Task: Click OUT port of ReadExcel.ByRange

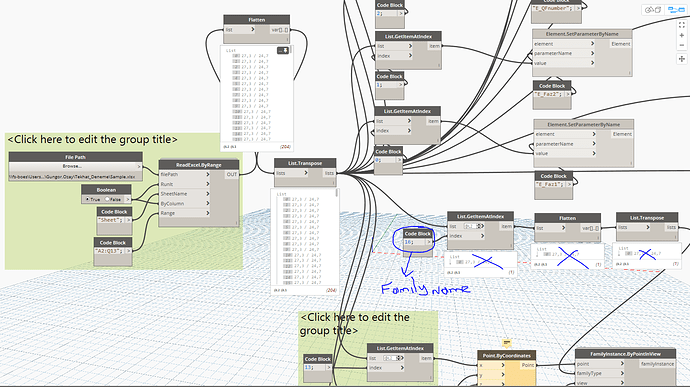Action: click(x=231, y=174)
